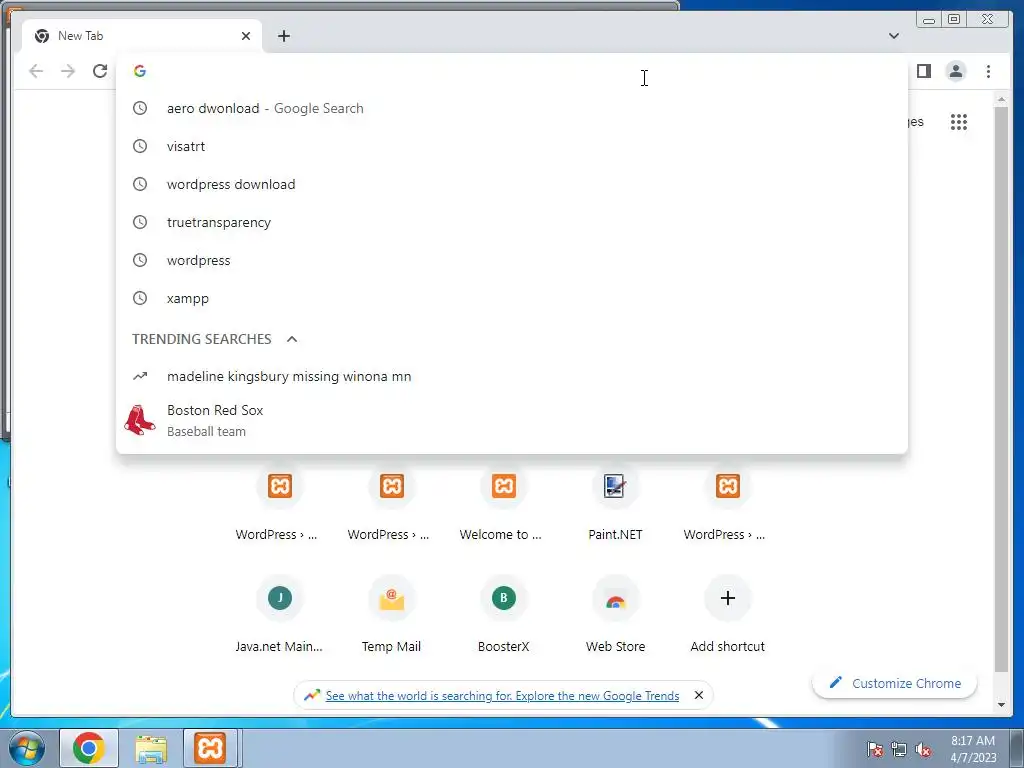Open the Explore the new Google Trends link
The image size is (1024, 768).
[502, 696]
